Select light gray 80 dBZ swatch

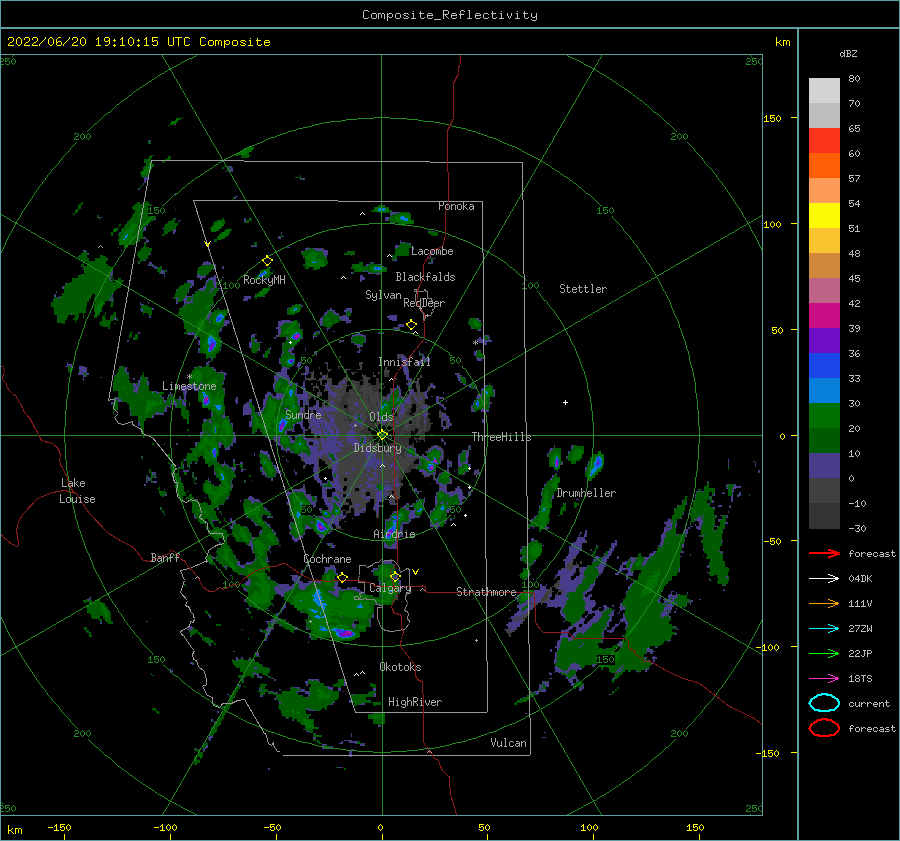pyautogui.click(x=824, y=90)
